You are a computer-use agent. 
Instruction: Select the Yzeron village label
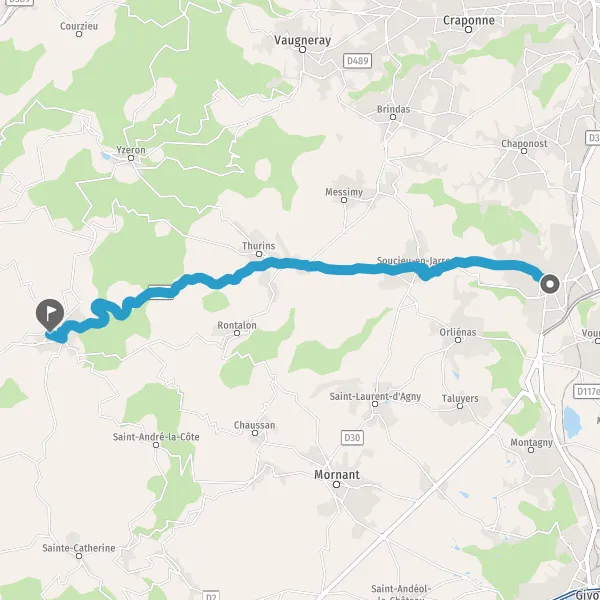click(x=131, y=150)
